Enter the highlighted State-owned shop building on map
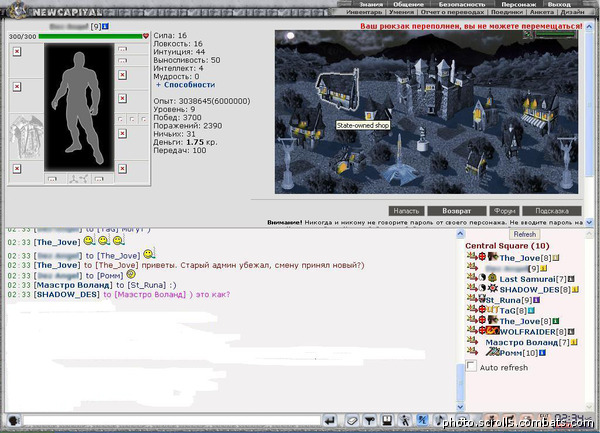 tap(337, 89)
